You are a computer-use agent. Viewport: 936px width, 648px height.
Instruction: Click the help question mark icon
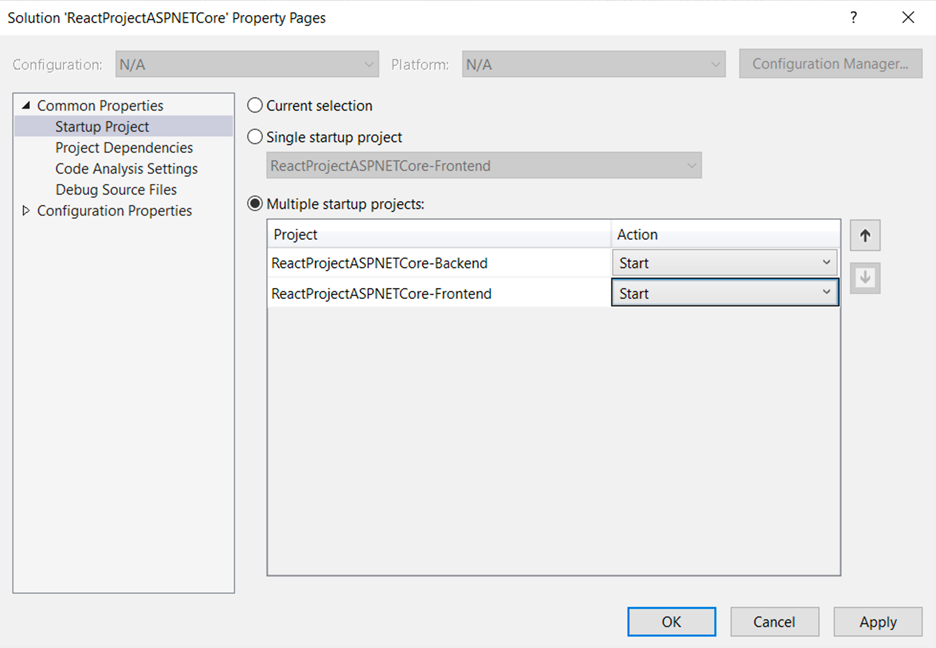[x=853, y=18]
